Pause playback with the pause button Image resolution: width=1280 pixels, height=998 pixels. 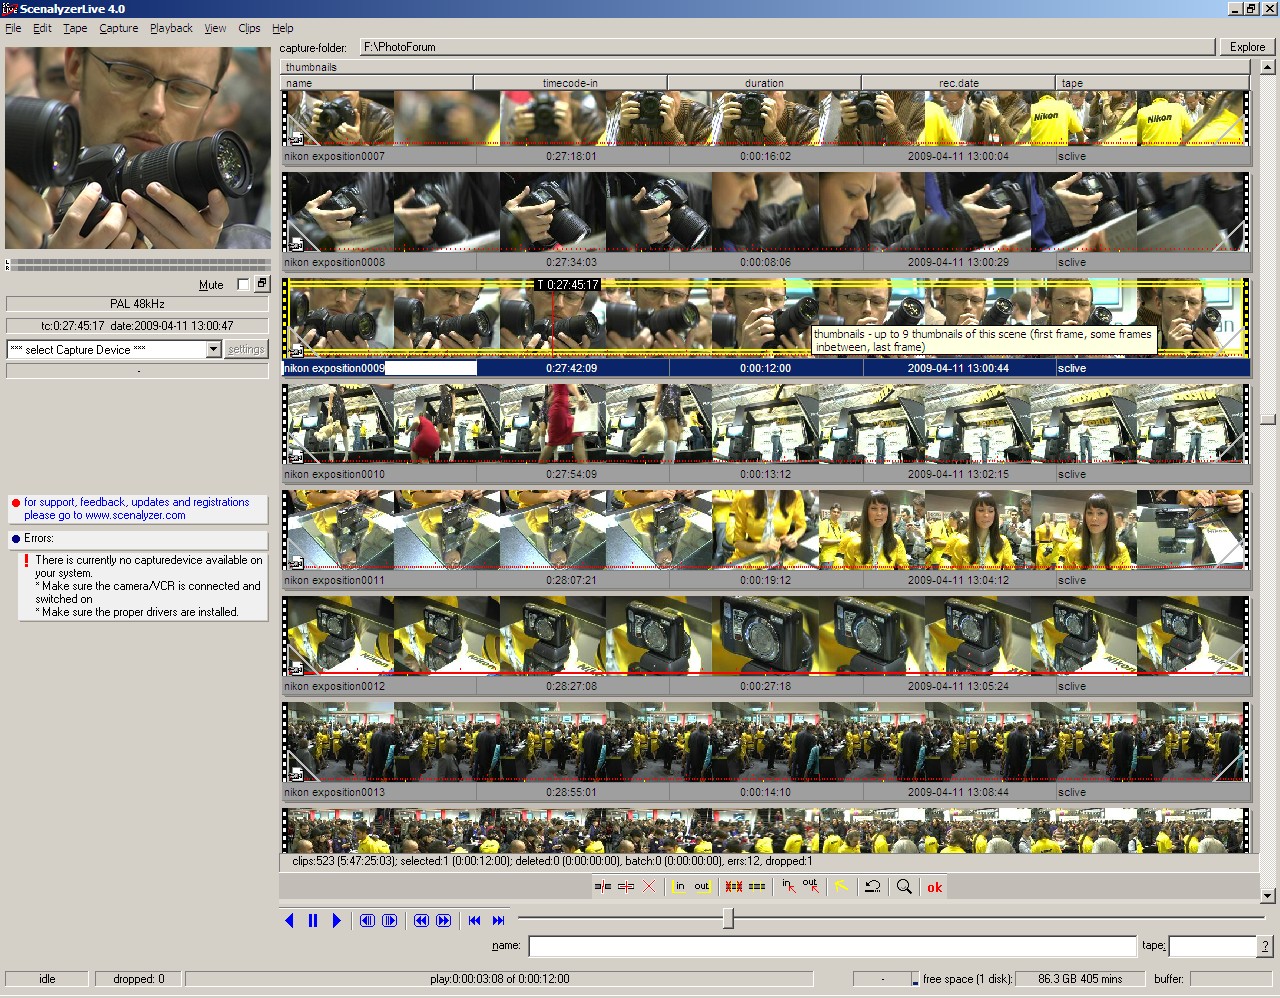pyautogui.click(x=313, y=921)
